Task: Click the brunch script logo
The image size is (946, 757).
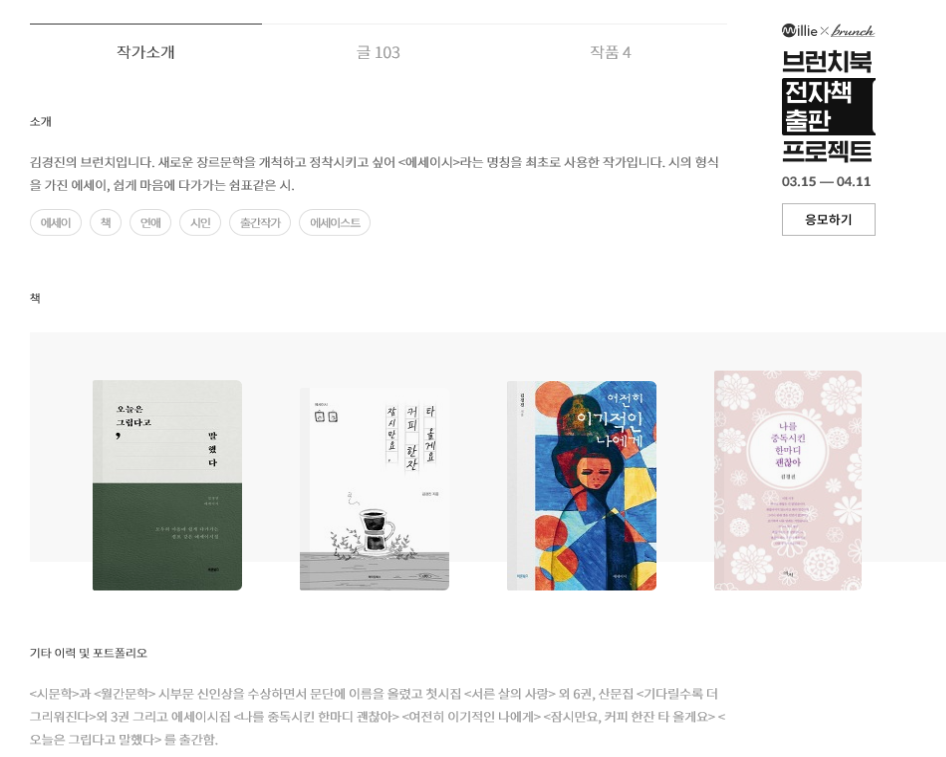Action: 852,31
